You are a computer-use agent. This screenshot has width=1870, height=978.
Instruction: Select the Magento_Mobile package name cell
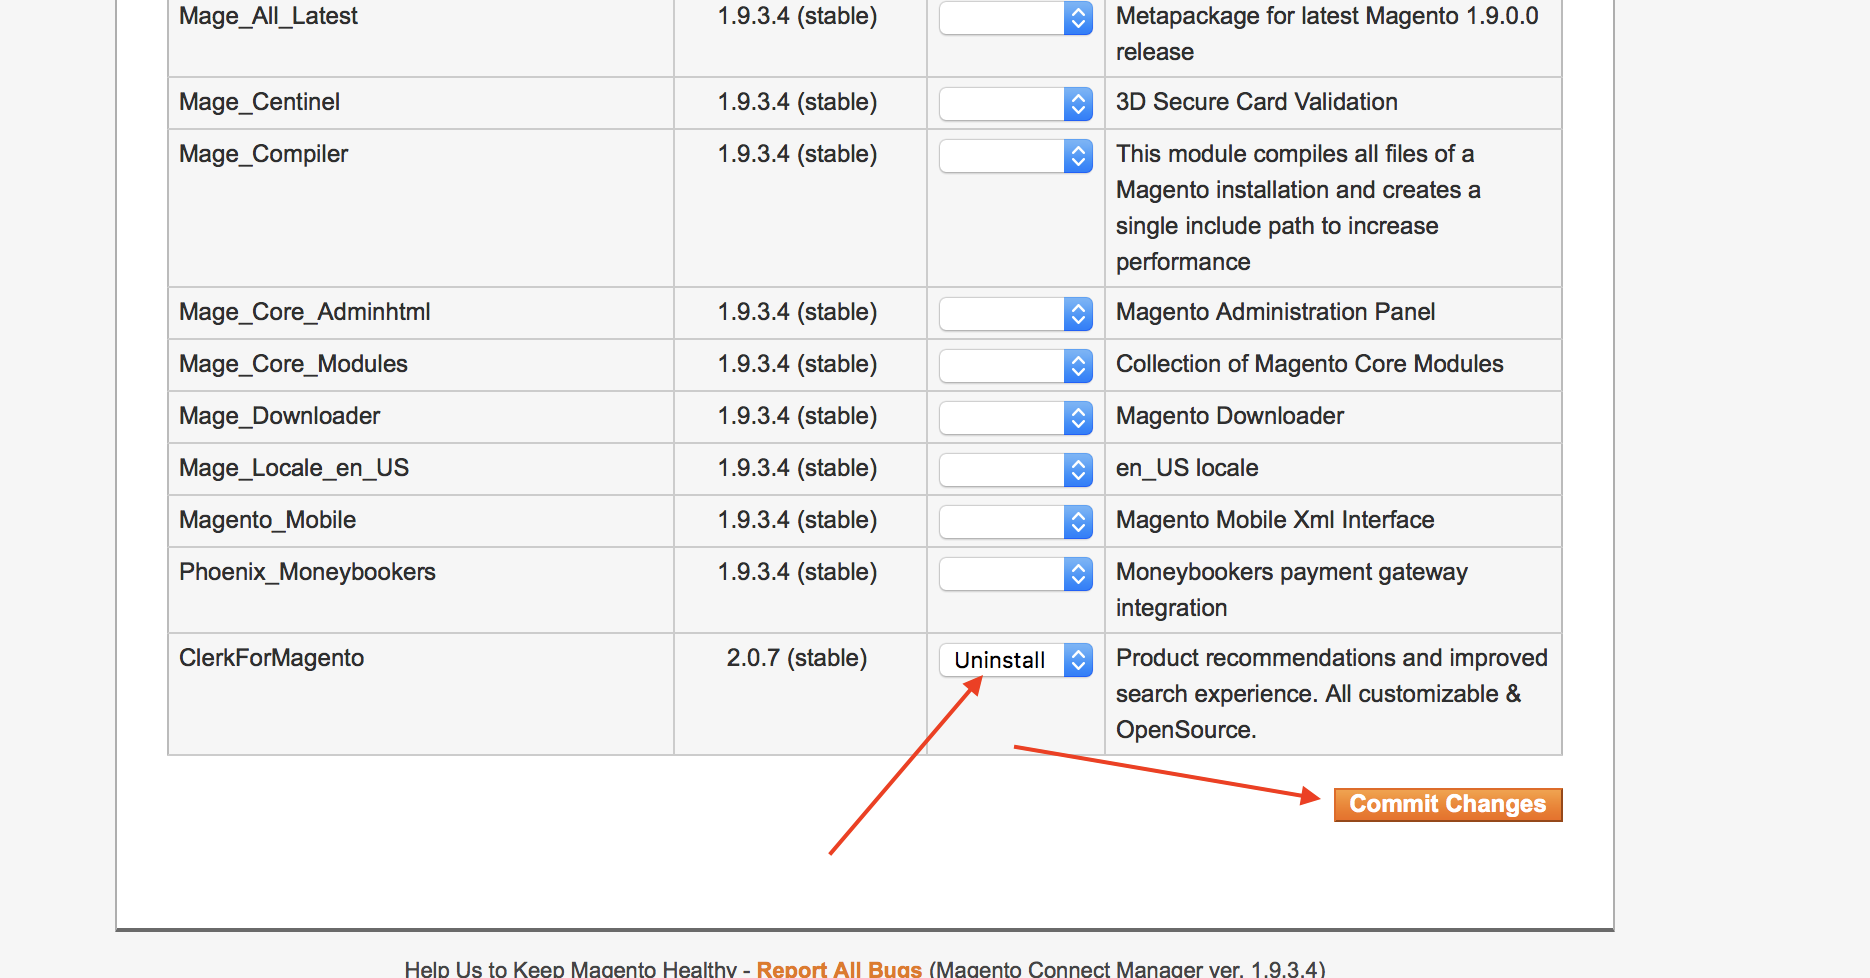tap(267, 520)
